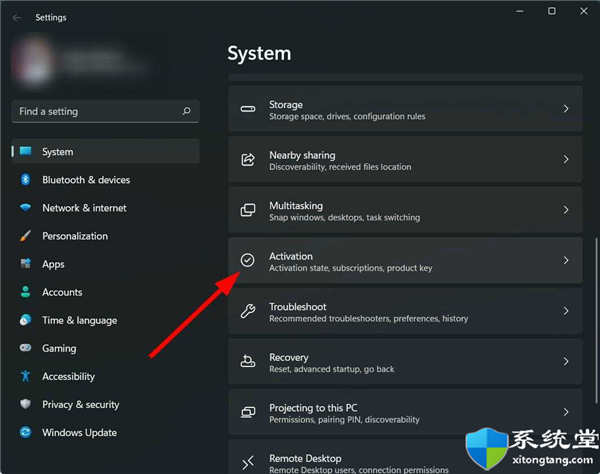Click "Activation state, subscriptions, product key" text
The image size is (600, 474).
tap(351, 268)
